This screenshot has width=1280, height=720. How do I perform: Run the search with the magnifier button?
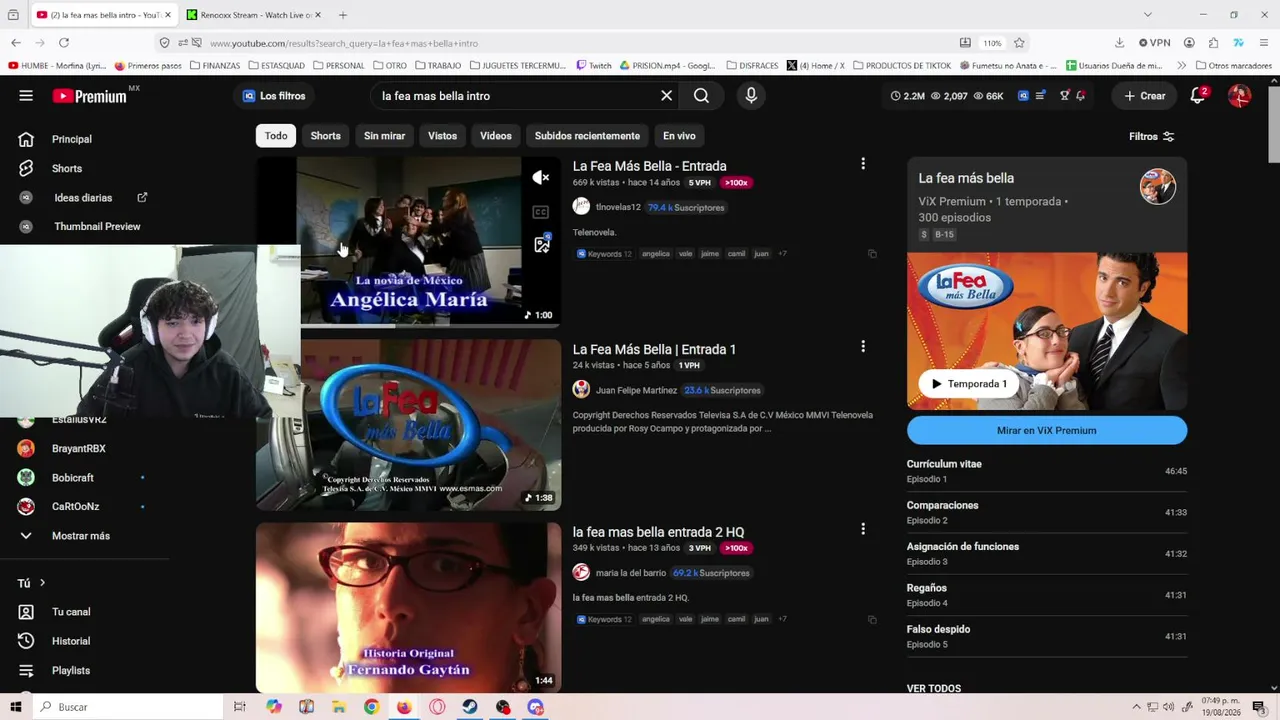coord(701,96)
